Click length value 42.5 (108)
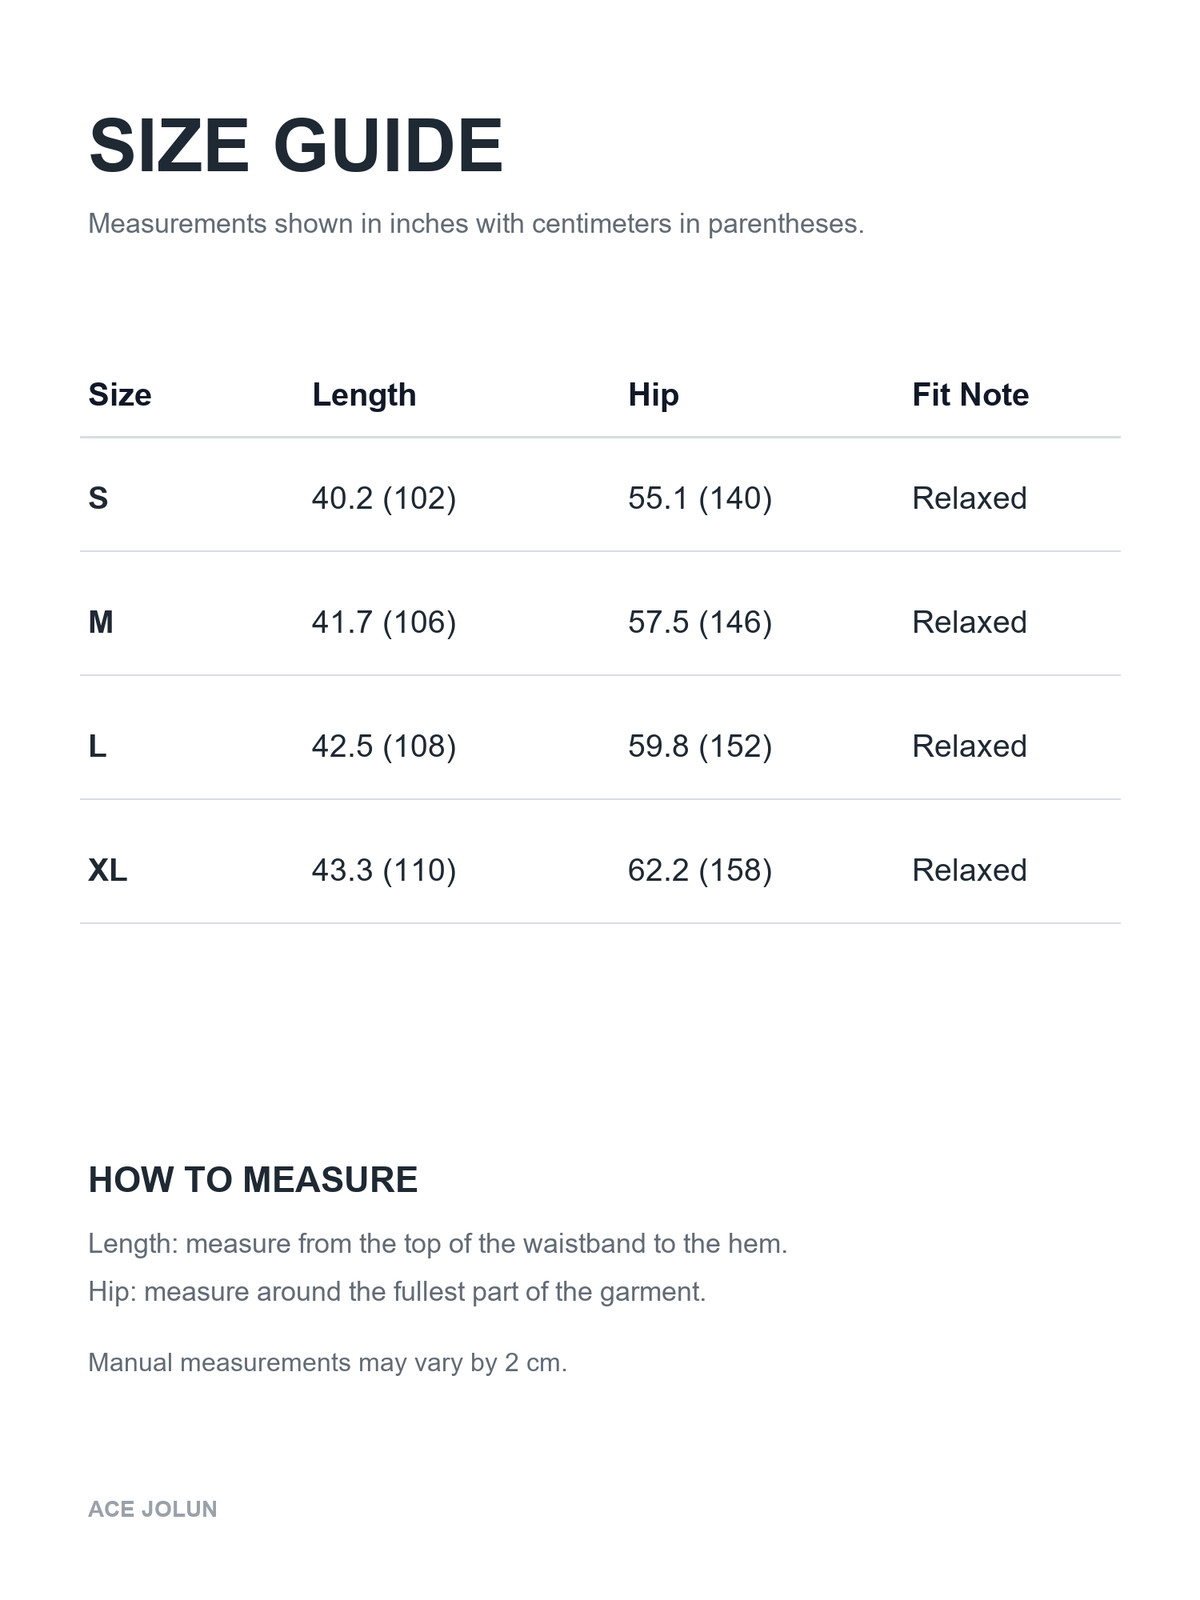 [x=384, y=746]
